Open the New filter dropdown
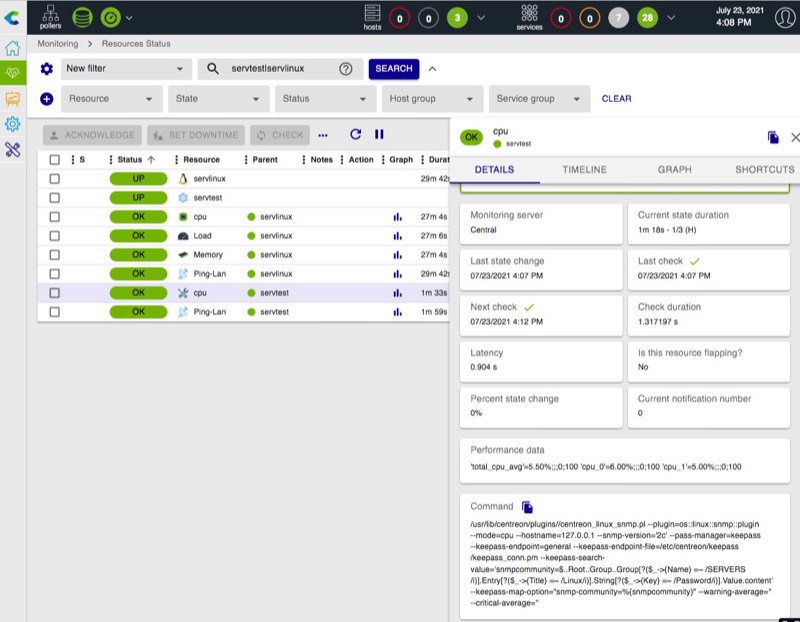 pos(125,69)
